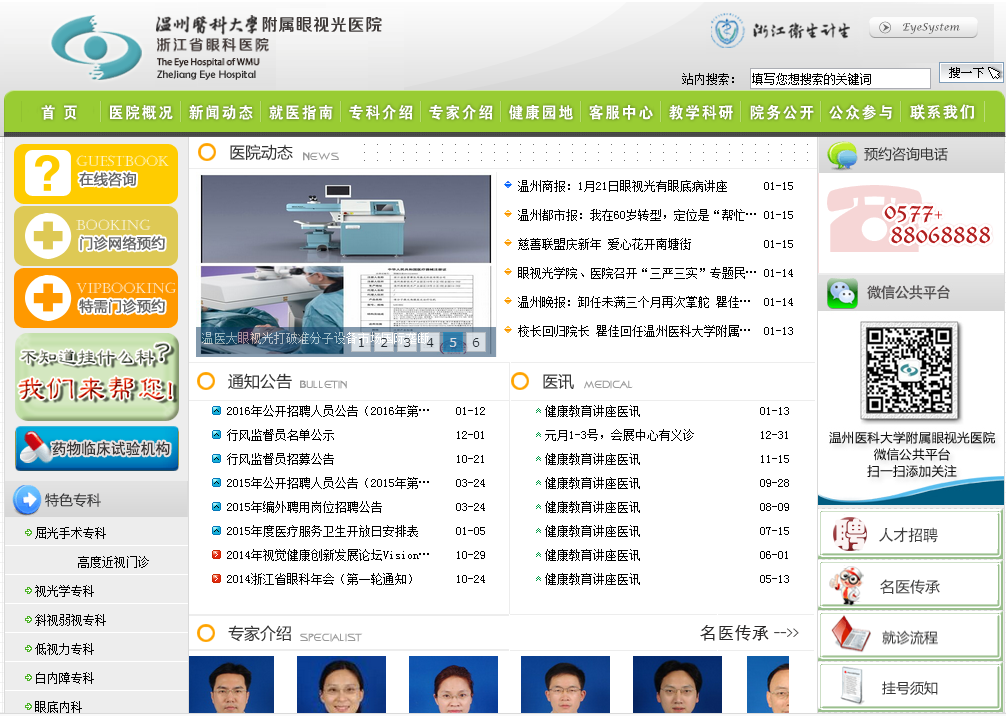Click the 搜一下 search button
The height and width of the screenshot is (716, 1006).
click(971, 72)
